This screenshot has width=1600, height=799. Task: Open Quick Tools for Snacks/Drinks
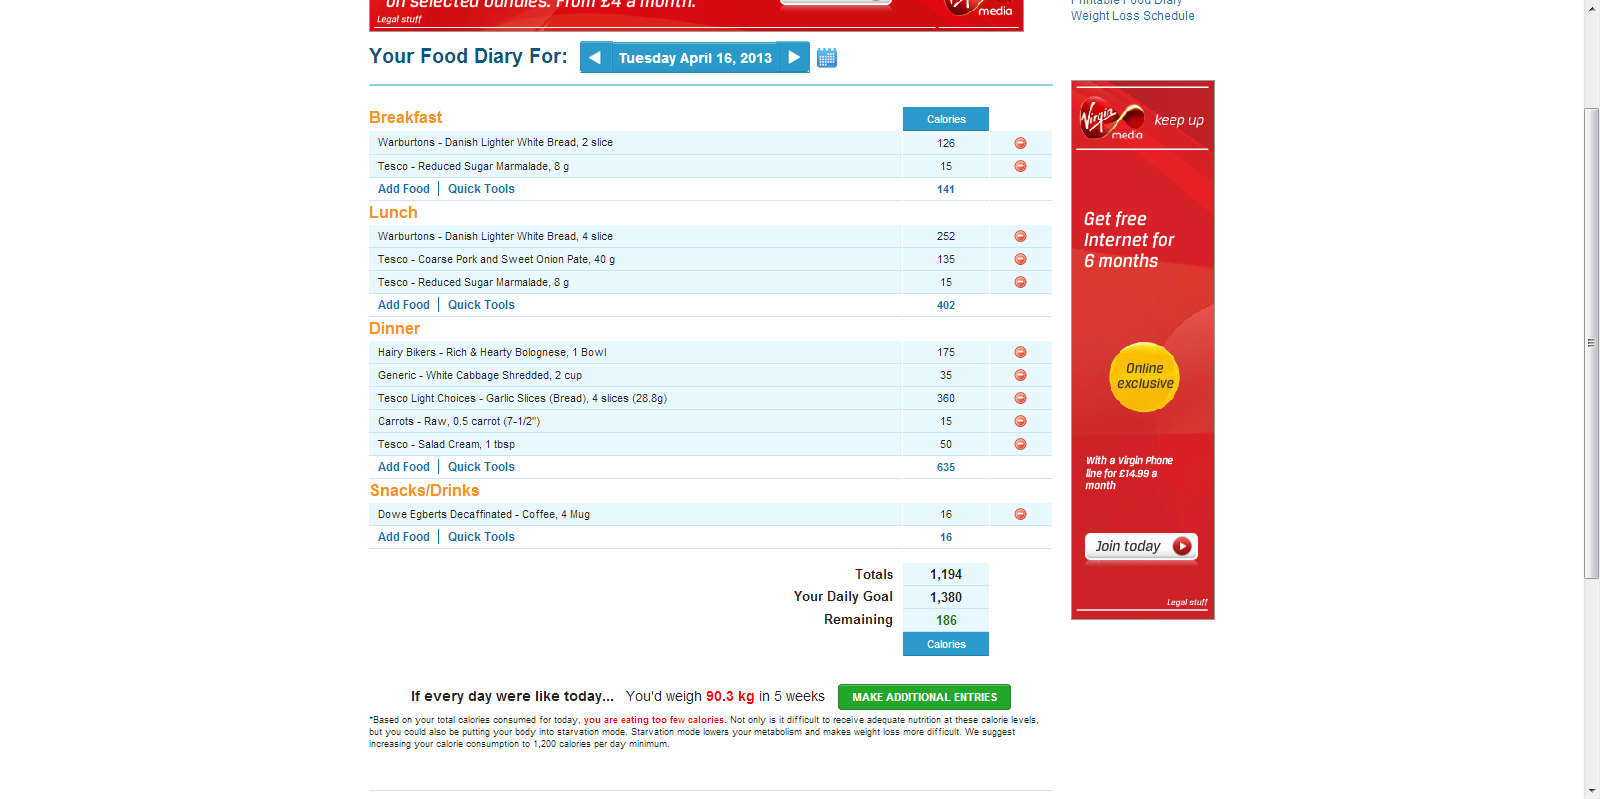[x=481, y=537]
